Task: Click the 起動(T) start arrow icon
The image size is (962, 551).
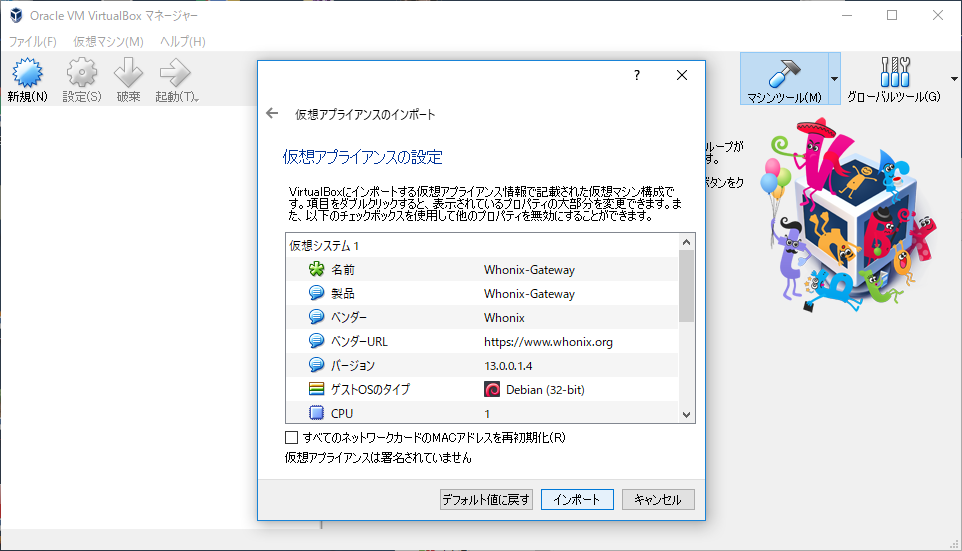Action: [x=175, y=72]
